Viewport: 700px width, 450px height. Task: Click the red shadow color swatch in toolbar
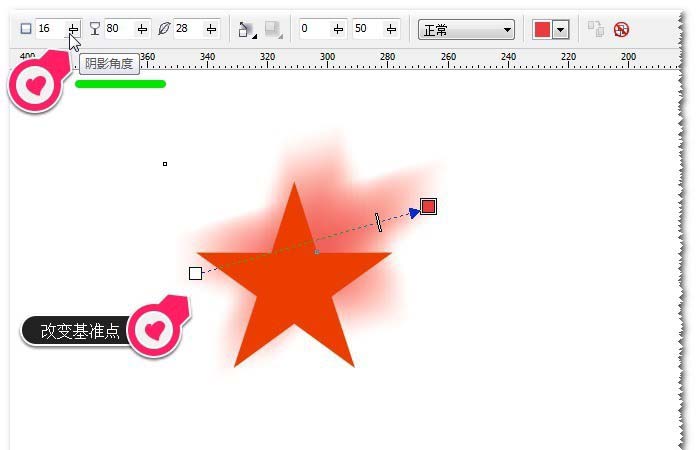pyautogui.click(x=542, y=30)
